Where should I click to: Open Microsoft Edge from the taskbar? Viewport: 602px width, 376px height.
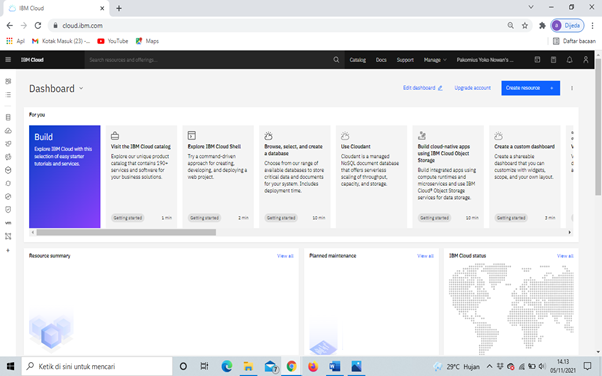tap(227, 366)
